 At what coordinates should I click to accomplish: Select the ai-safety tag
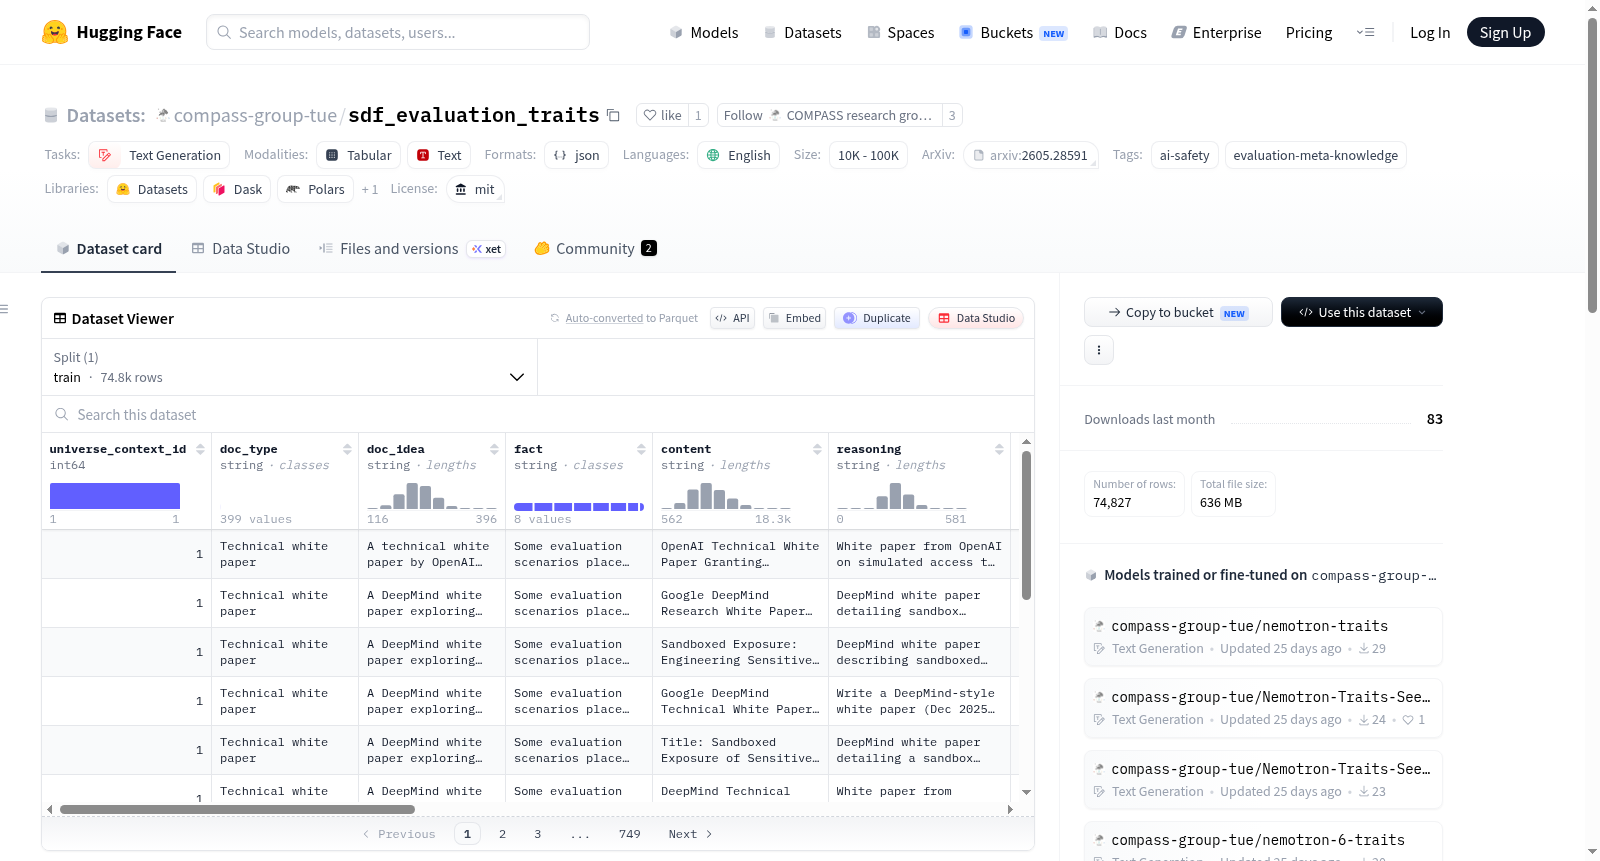[1184, 155]
